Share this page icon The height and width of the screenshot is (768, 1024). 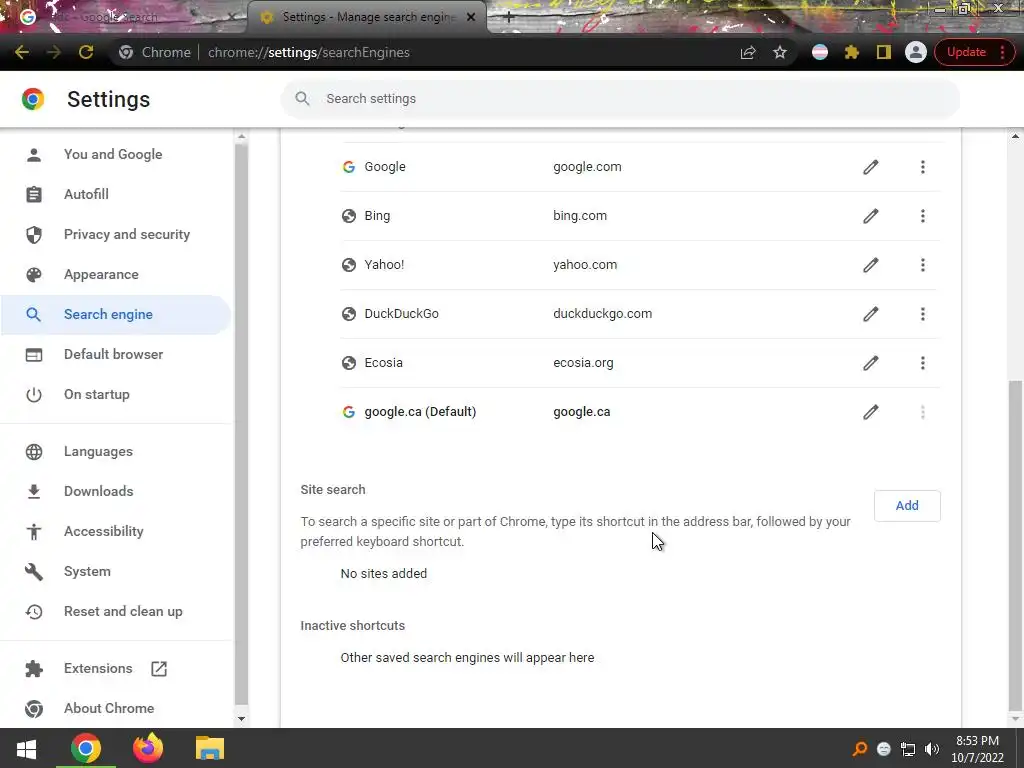748,52
